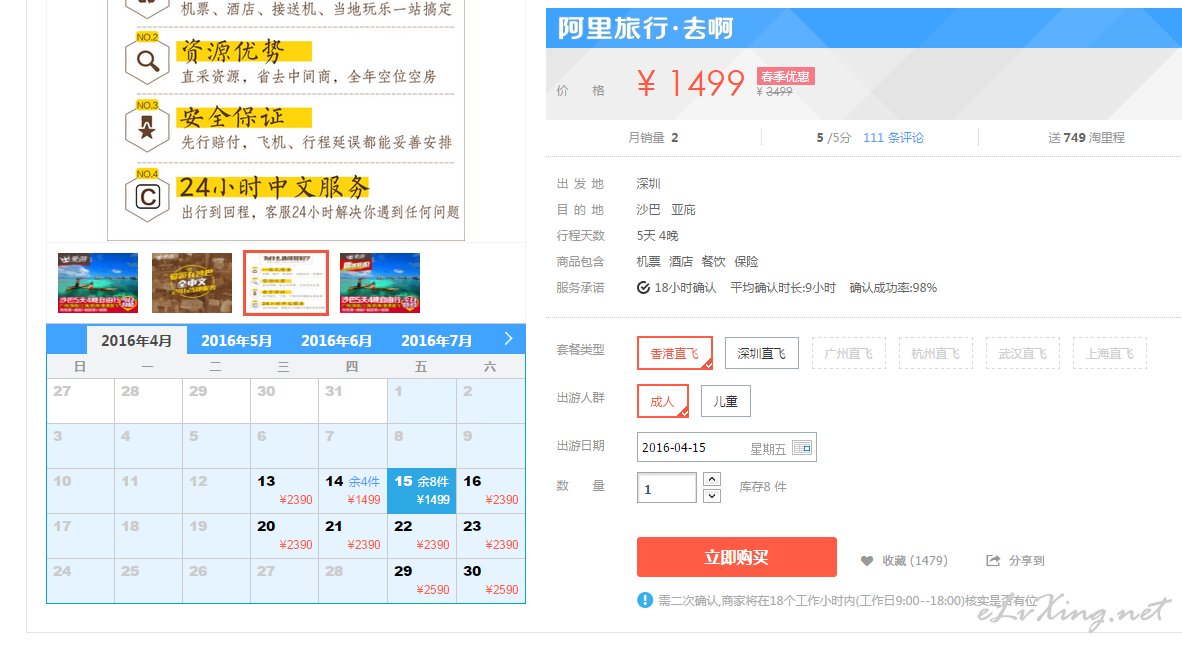Switch calendar to 2016年7月 tab

point(436,341)
